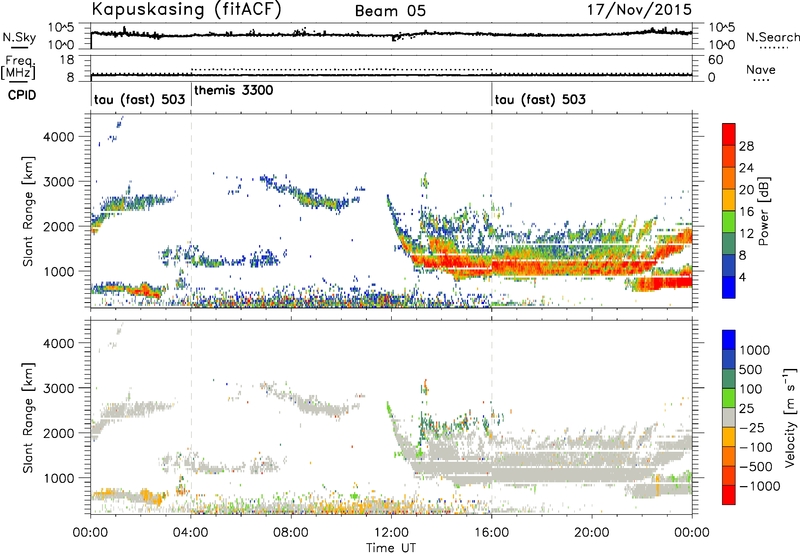Click the dotted Nave line in frequency panel

341,69
